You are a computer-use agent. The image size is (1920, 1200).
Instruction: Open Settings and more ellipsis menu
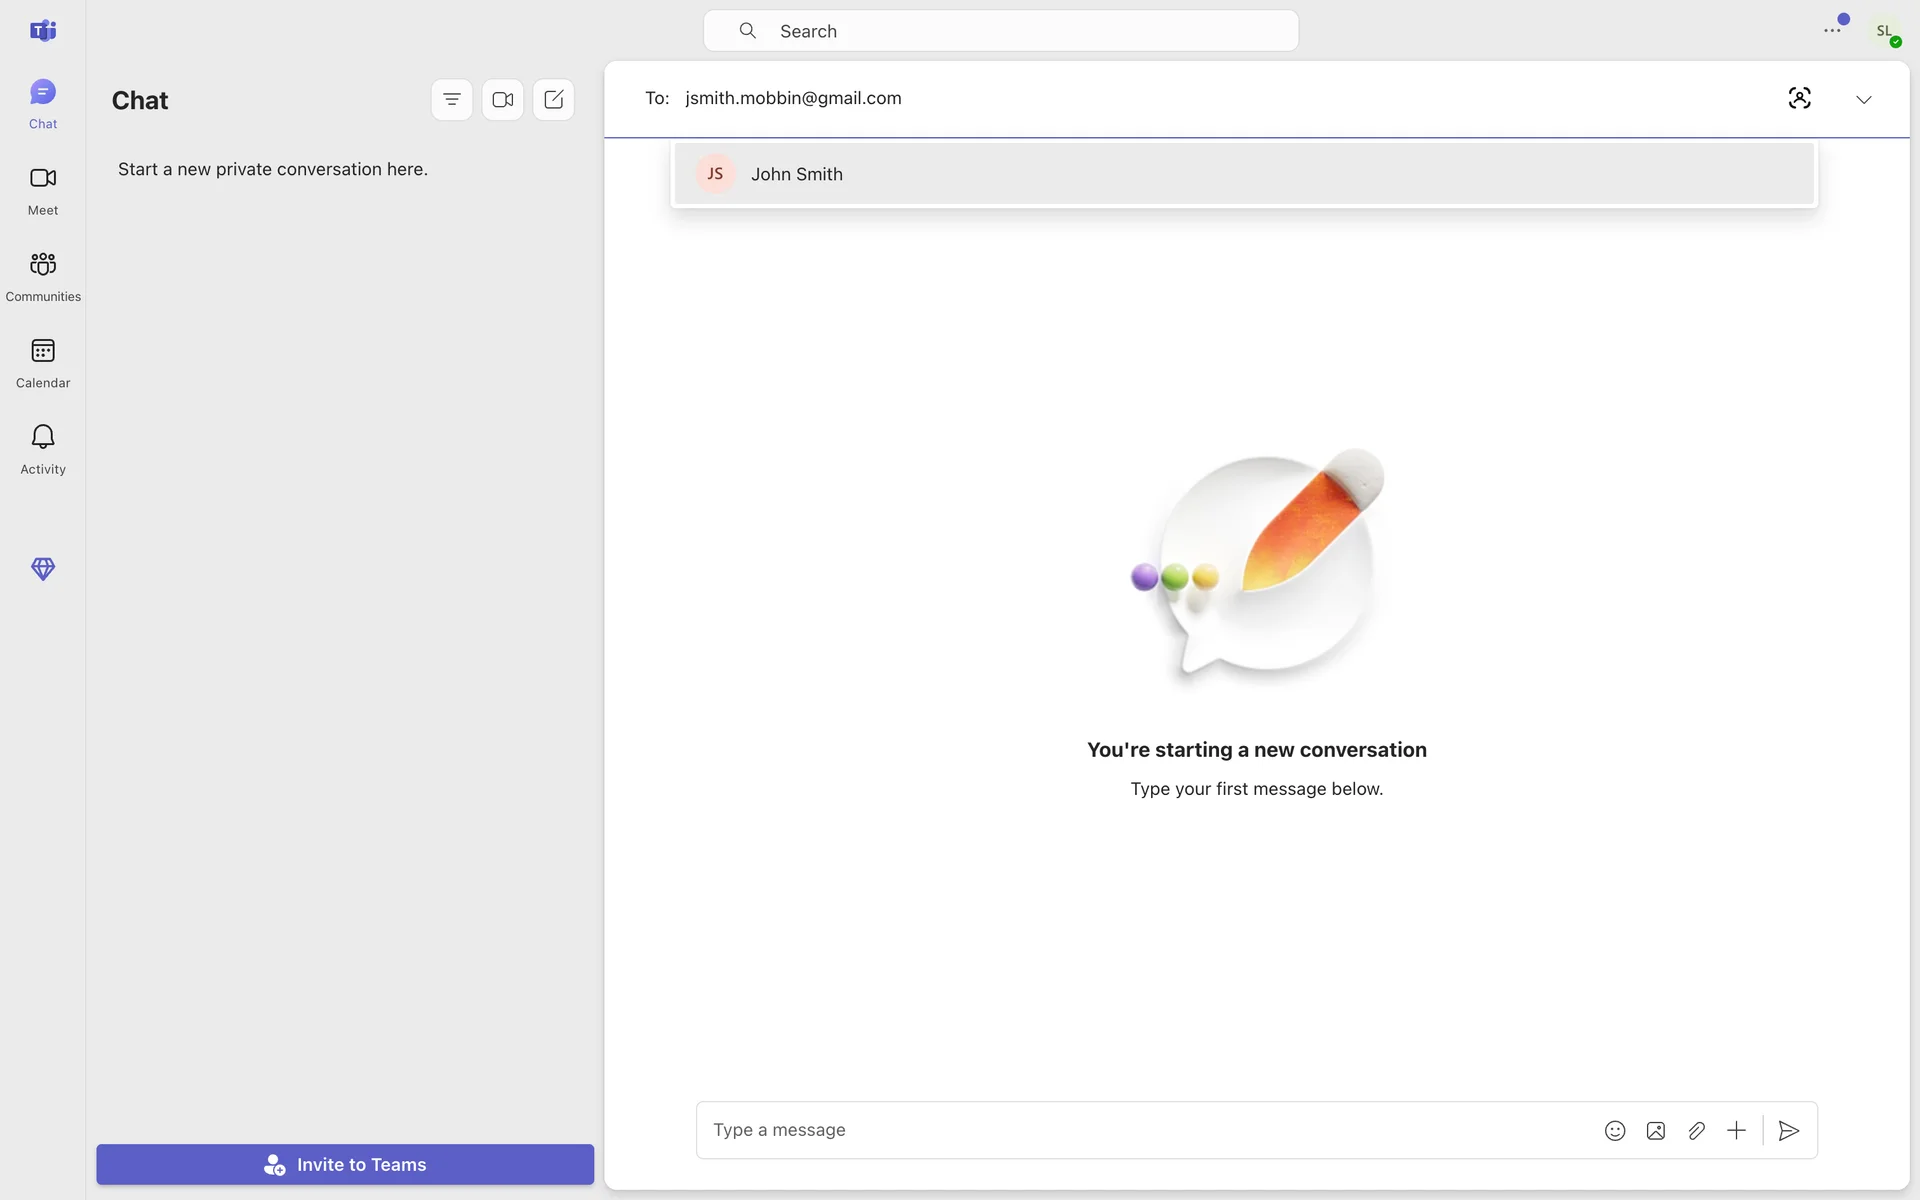click(x=1832, y=31)
